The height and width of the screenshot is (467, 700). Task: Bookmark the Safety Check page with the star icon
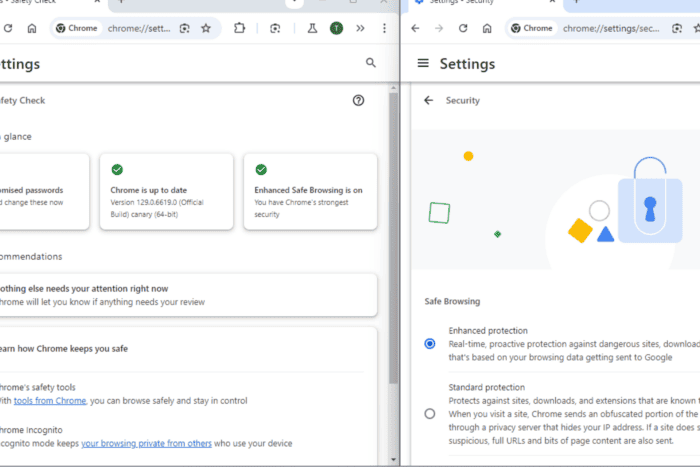tap(206, 28)
